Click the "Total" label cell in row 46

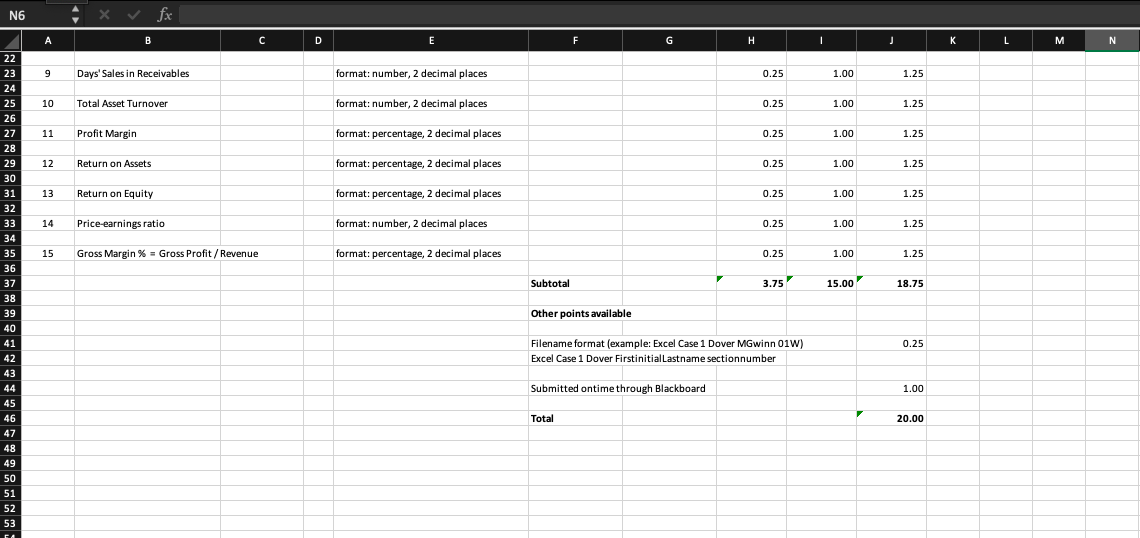576,418
